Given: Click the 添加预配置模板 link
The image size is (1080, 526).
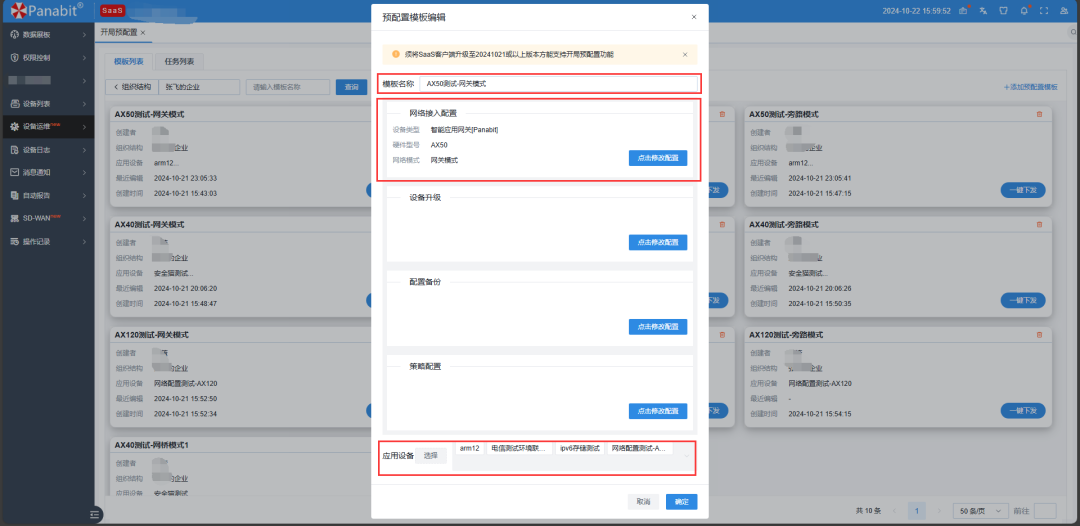Looking at the screenshot, I should pos(1030,87).
